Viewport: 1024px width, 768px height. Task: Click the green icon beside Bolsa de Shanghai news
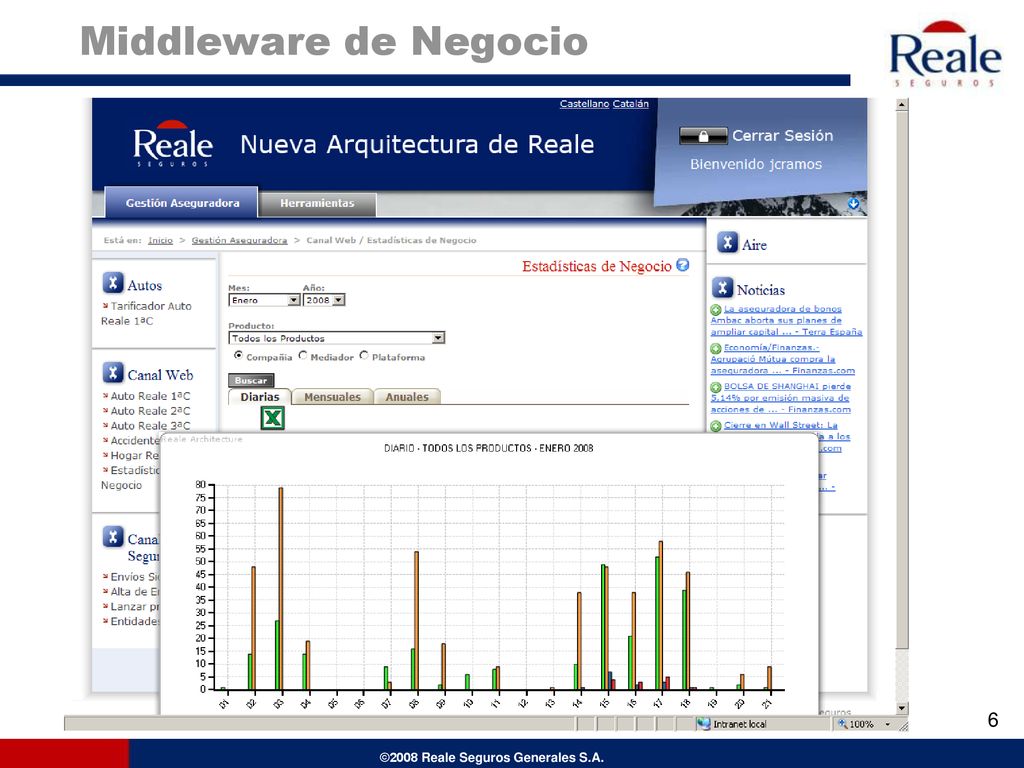pyautogui.click(x=716, y=387)
